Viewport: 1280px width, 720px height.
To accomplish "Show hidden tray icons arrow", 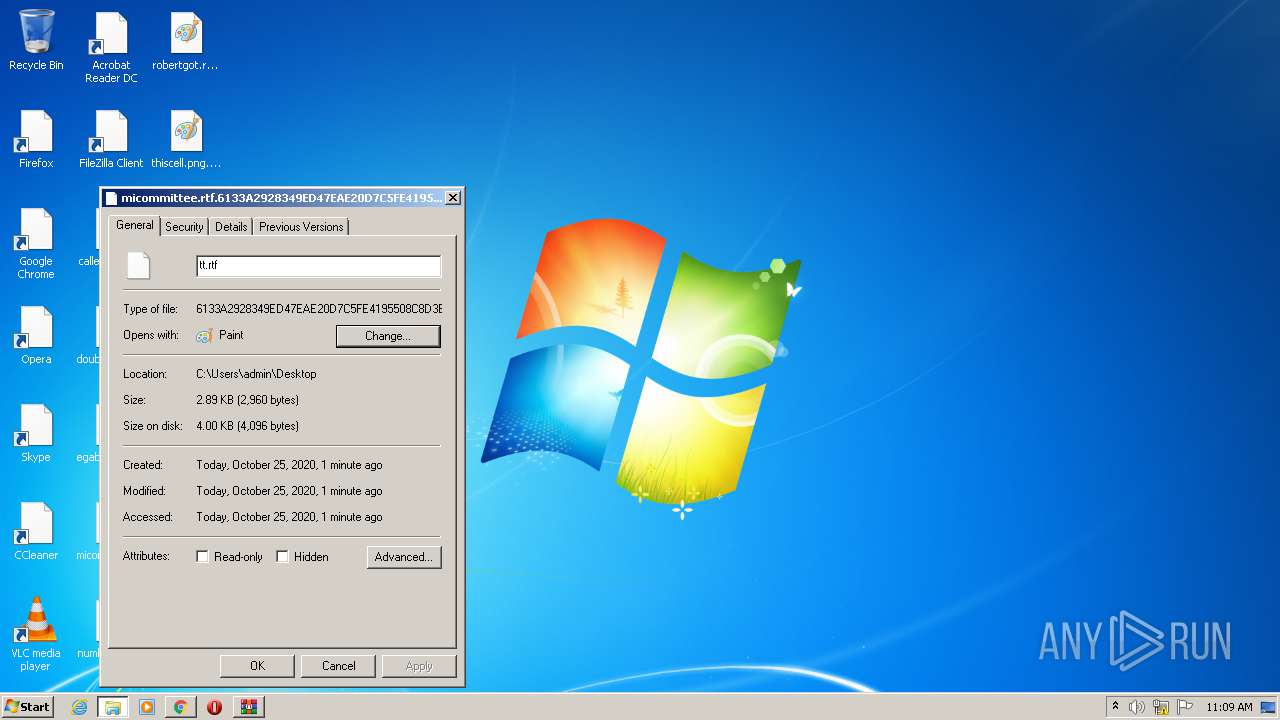I will click(x=1116, y=706).
